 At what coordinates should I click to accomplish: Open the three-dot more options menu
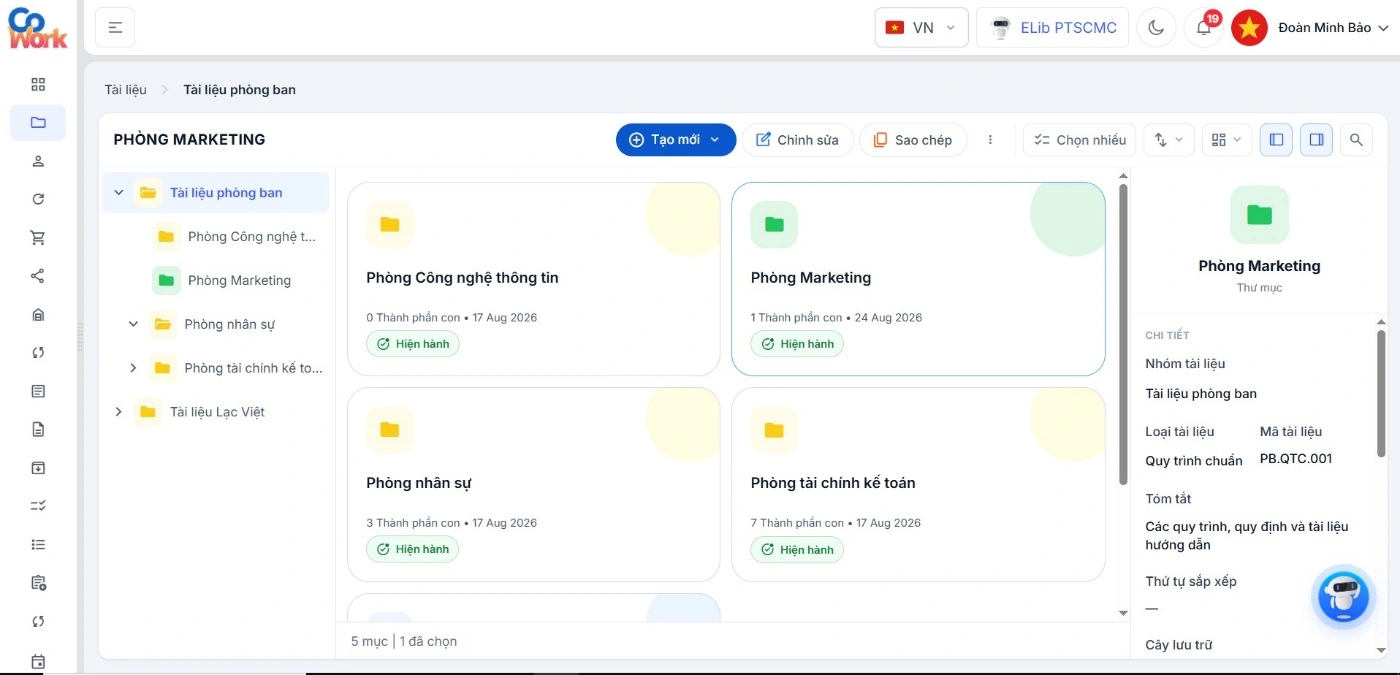tap(990, 140)
